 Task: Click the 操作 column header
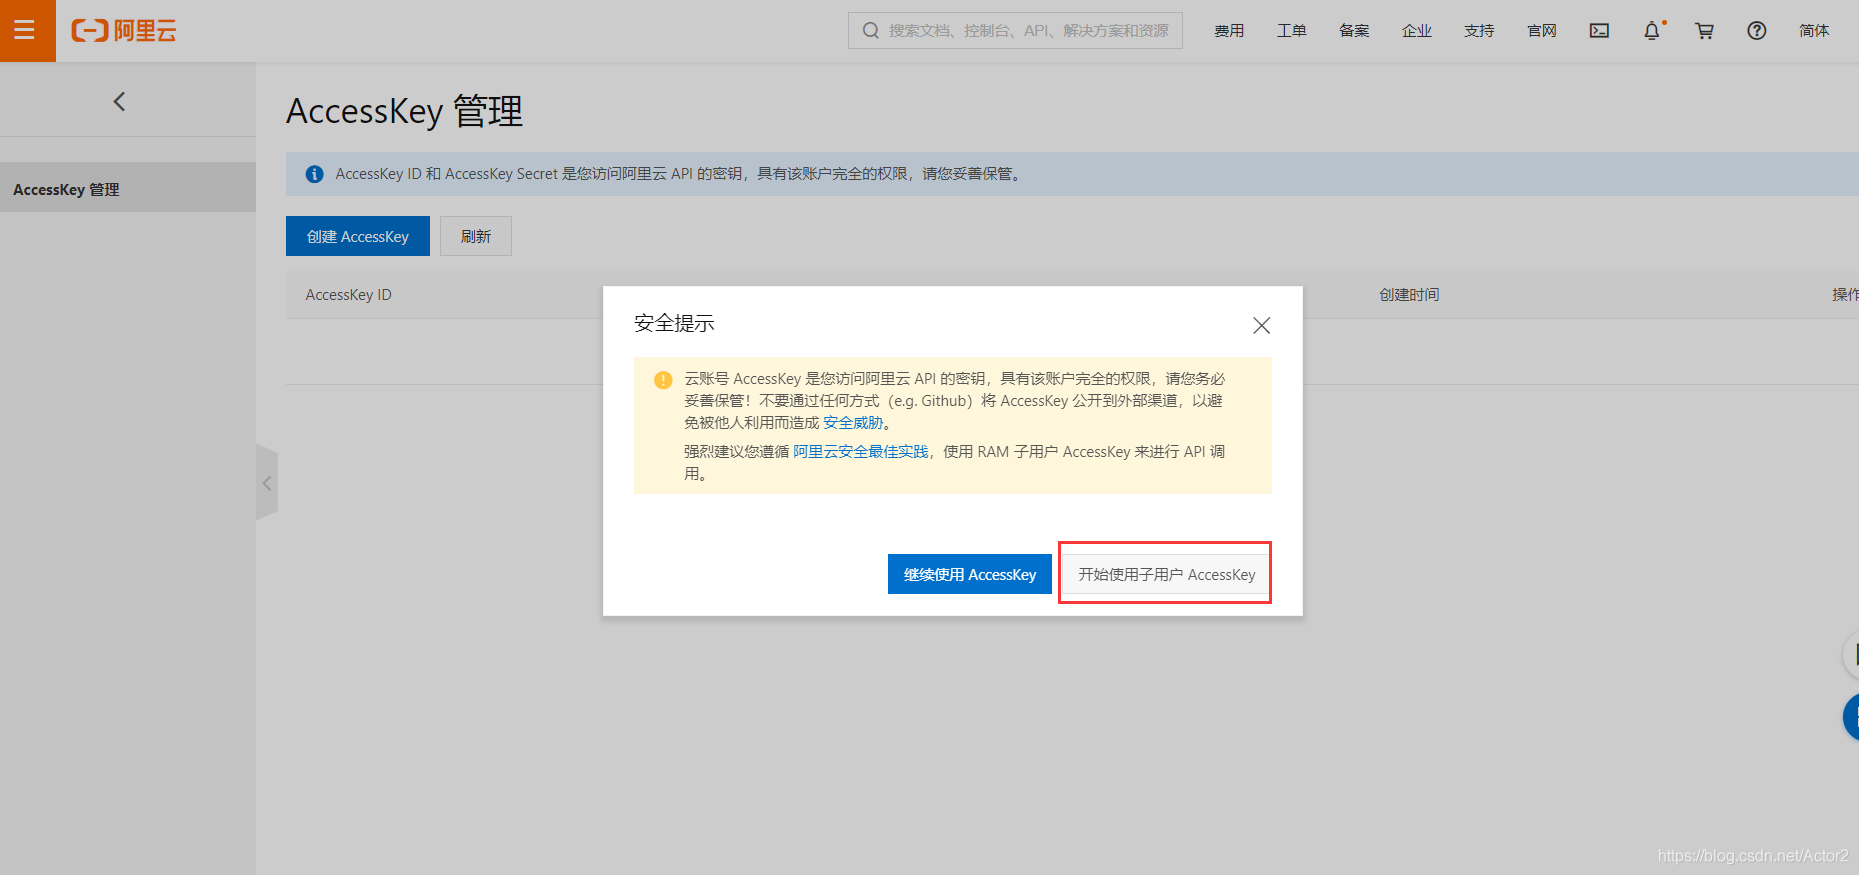click(x=1845, y=295)
